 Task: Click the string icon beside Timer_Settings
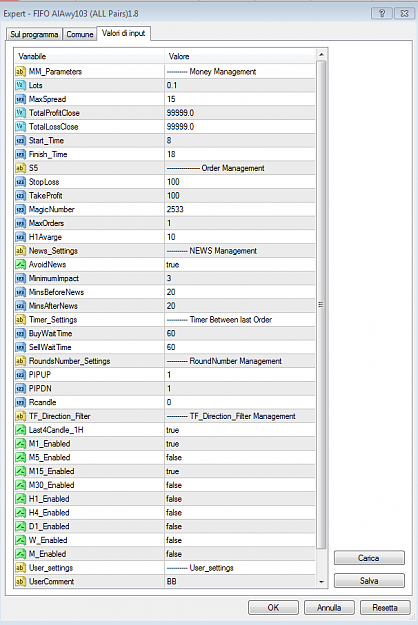(20, 320)
